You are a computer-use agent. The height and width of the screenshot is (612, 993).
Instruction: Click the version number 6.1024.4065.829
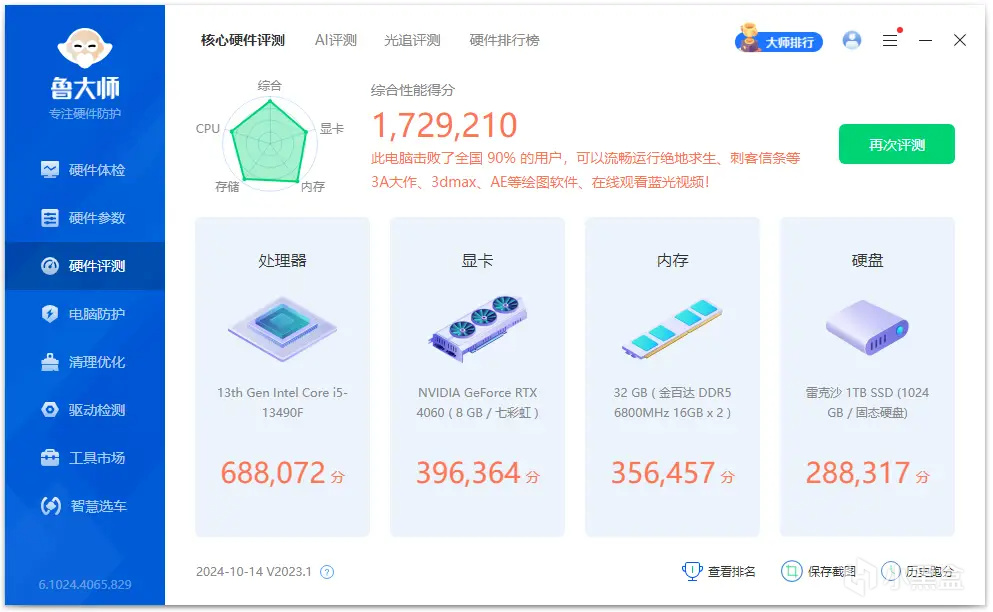[85, 585]
